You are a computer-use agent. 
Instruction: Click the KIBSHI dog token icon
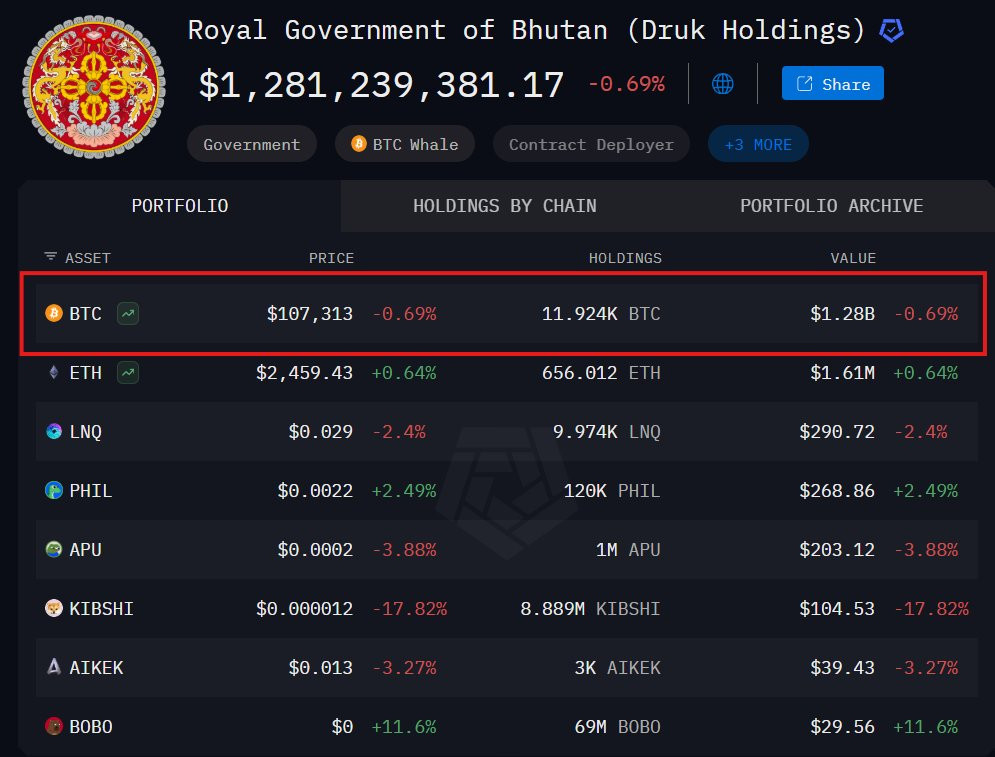pyautogui.click(x=54, y=609)
